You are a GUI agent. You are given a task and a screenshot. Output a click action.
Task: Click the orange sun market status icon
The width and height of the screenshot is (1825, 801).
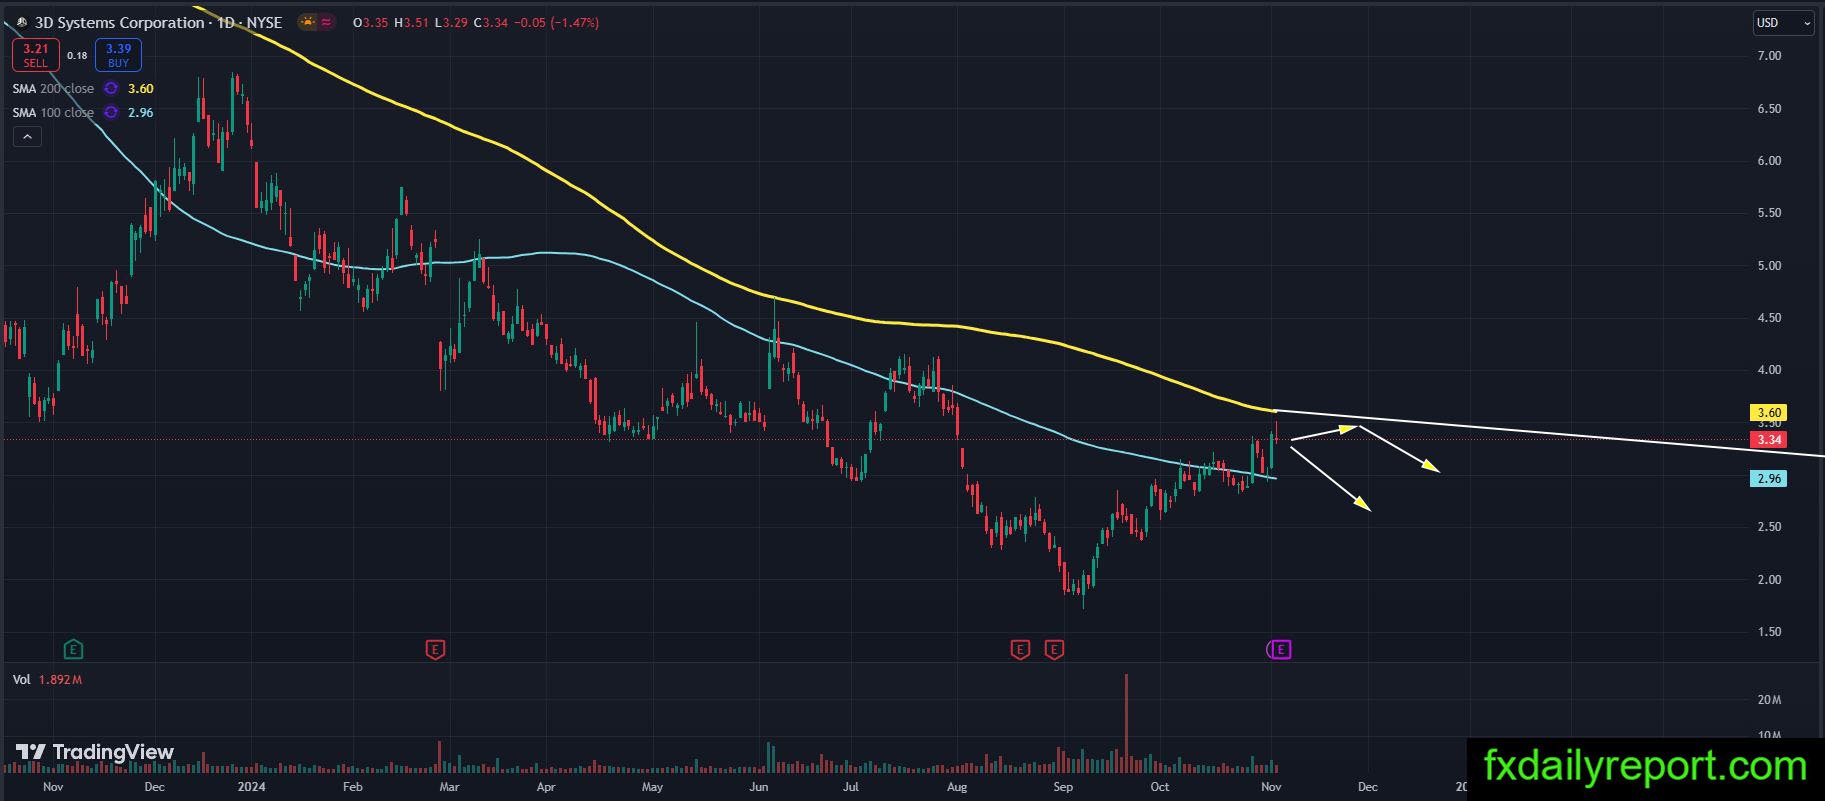308,22
